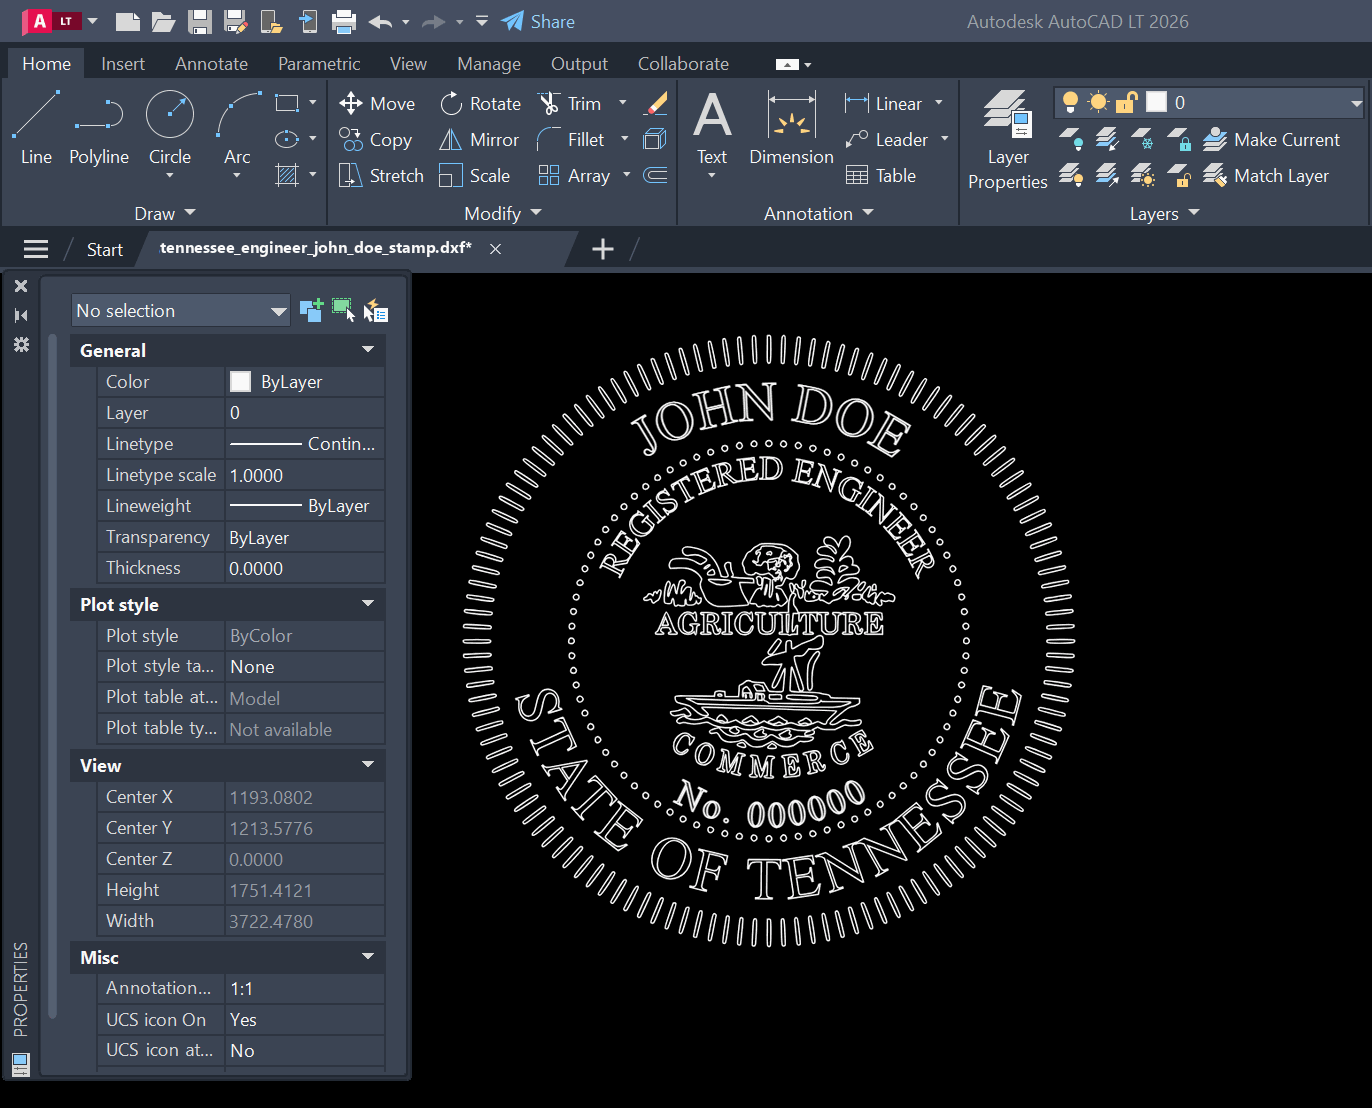1372x1108 pixels.
Task: Click Make Current layer button
Action: 1271,139
